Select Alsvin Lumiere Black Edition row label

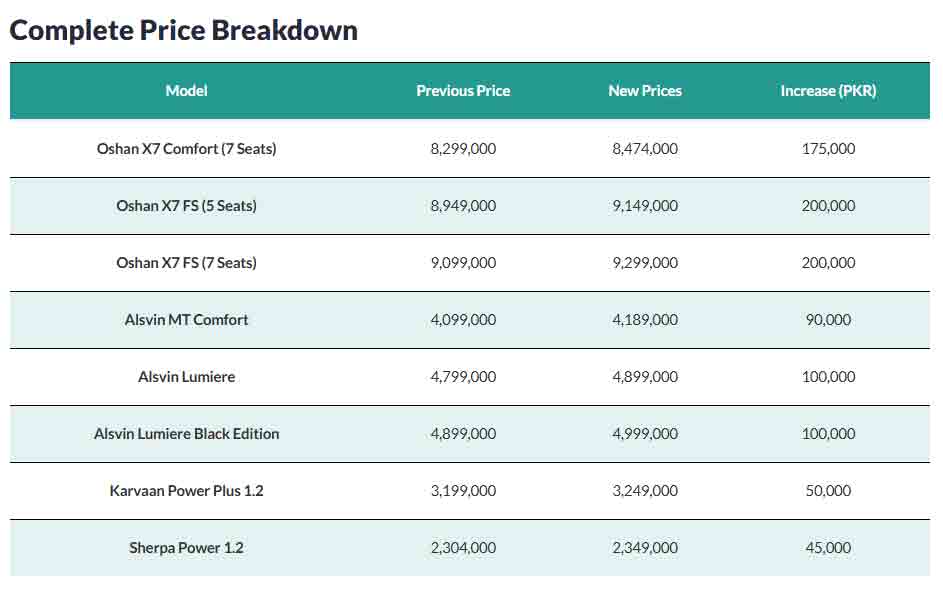186,434
